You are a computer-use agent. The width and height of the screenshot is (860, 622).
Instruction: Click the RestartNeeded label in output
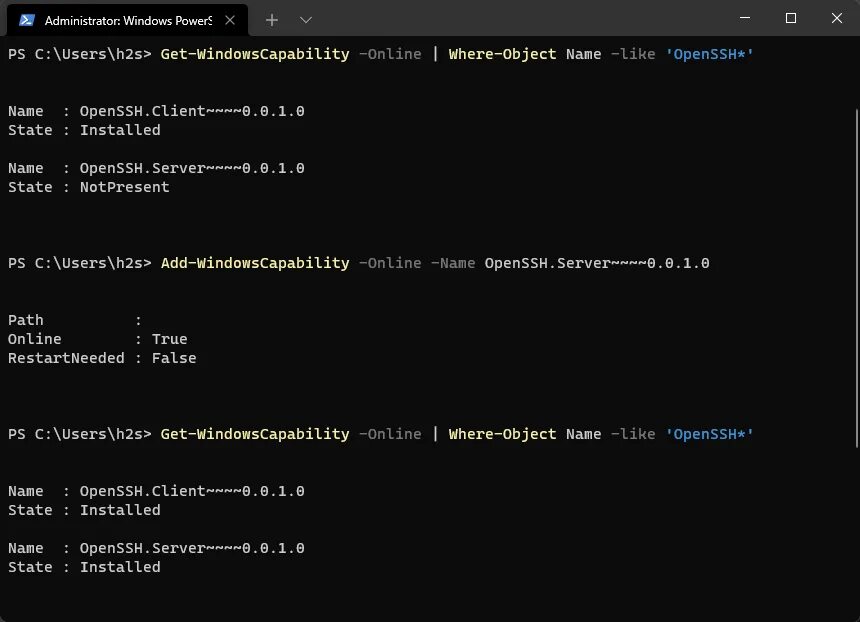coord(66,358)
